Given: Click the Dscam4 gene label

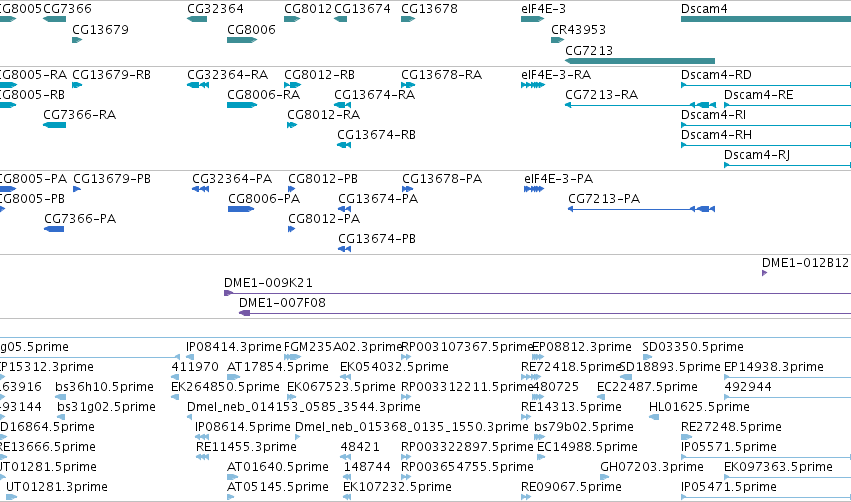Looking at the screenshot, I should point(704,9).
